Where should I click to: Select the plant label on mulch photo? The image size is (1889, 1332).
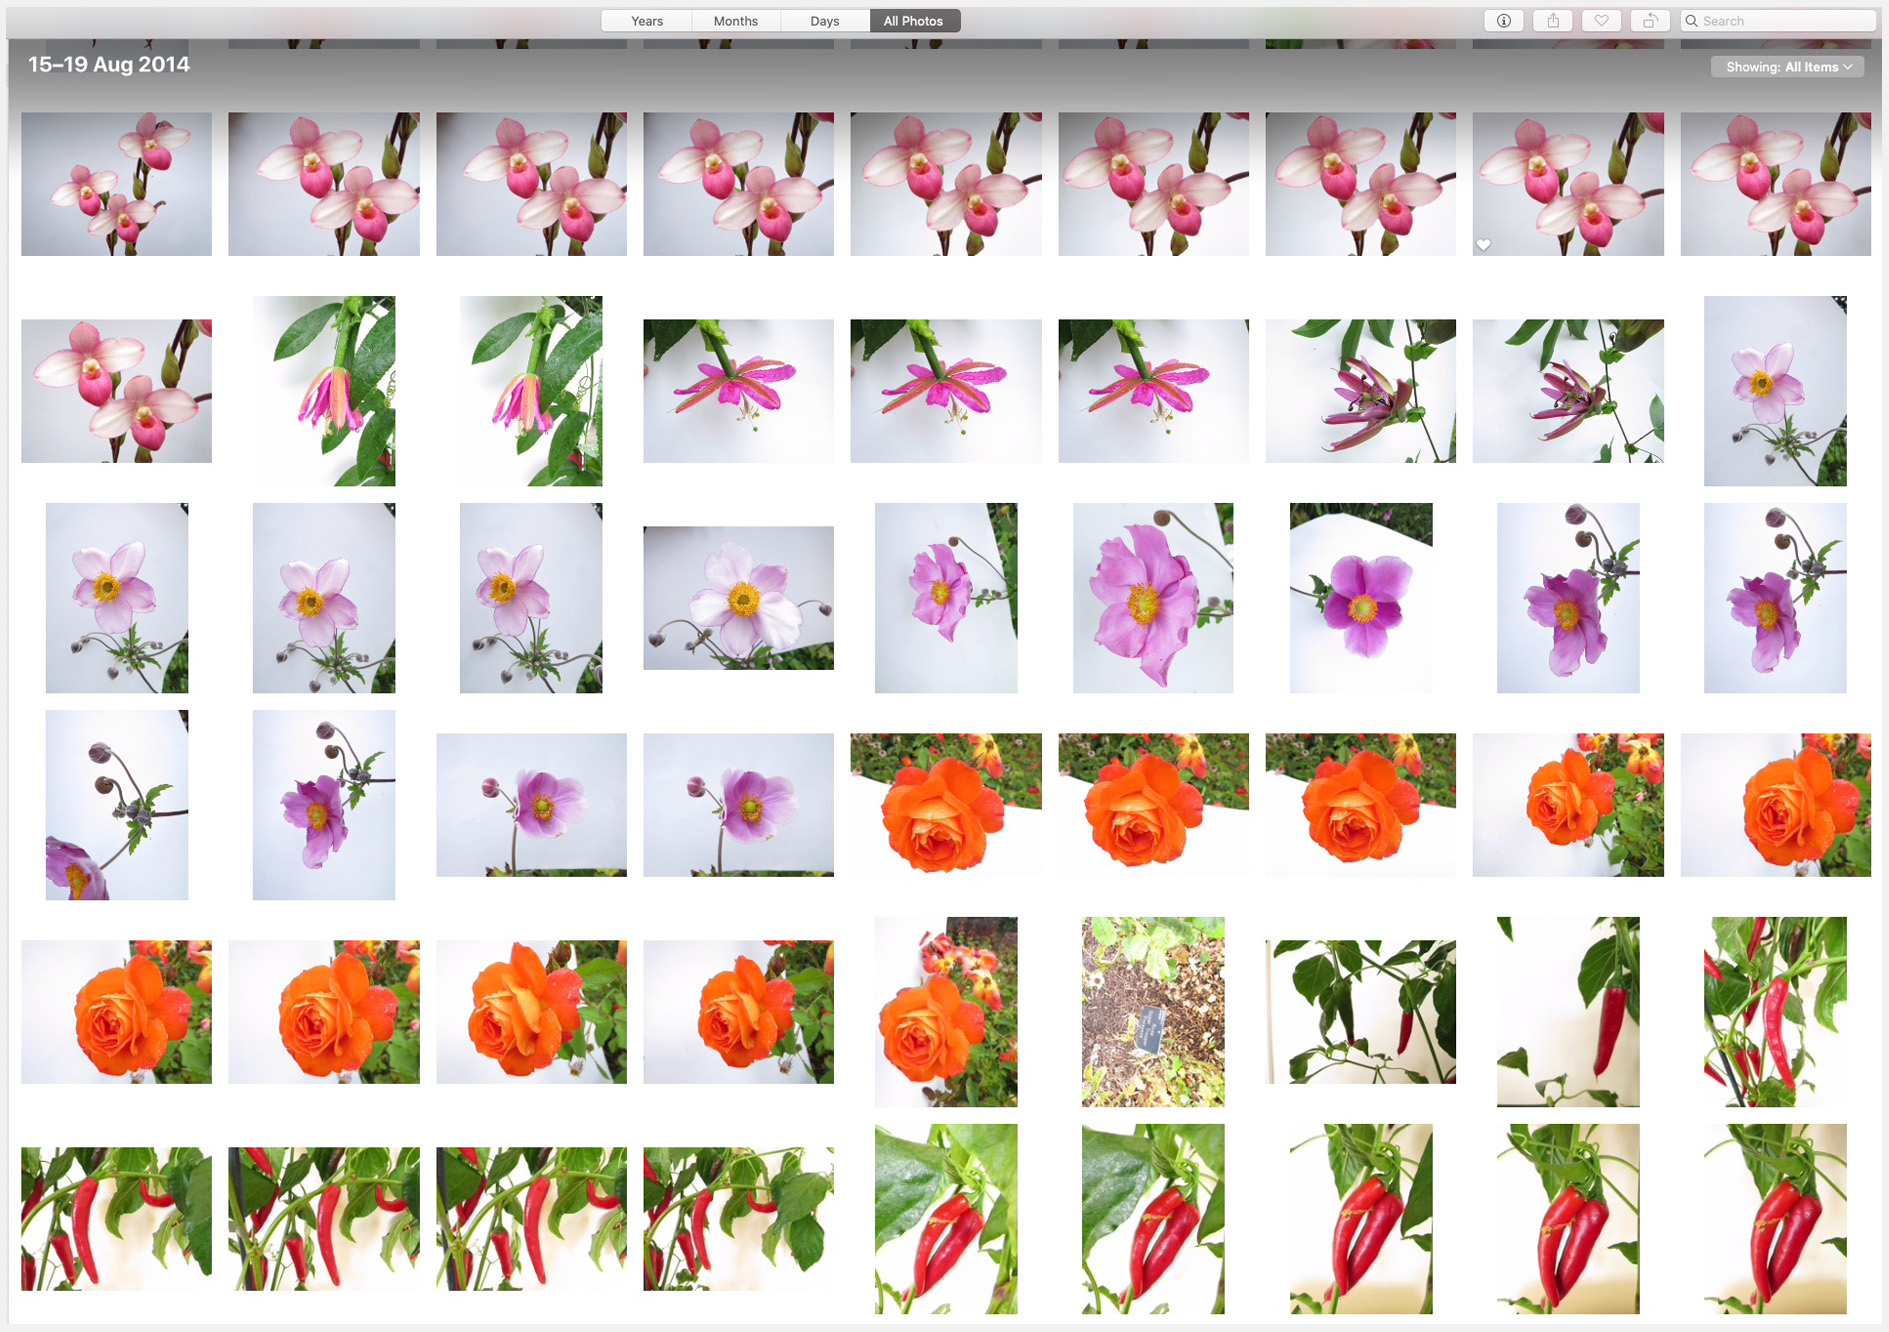(x=1152, y=1012)
